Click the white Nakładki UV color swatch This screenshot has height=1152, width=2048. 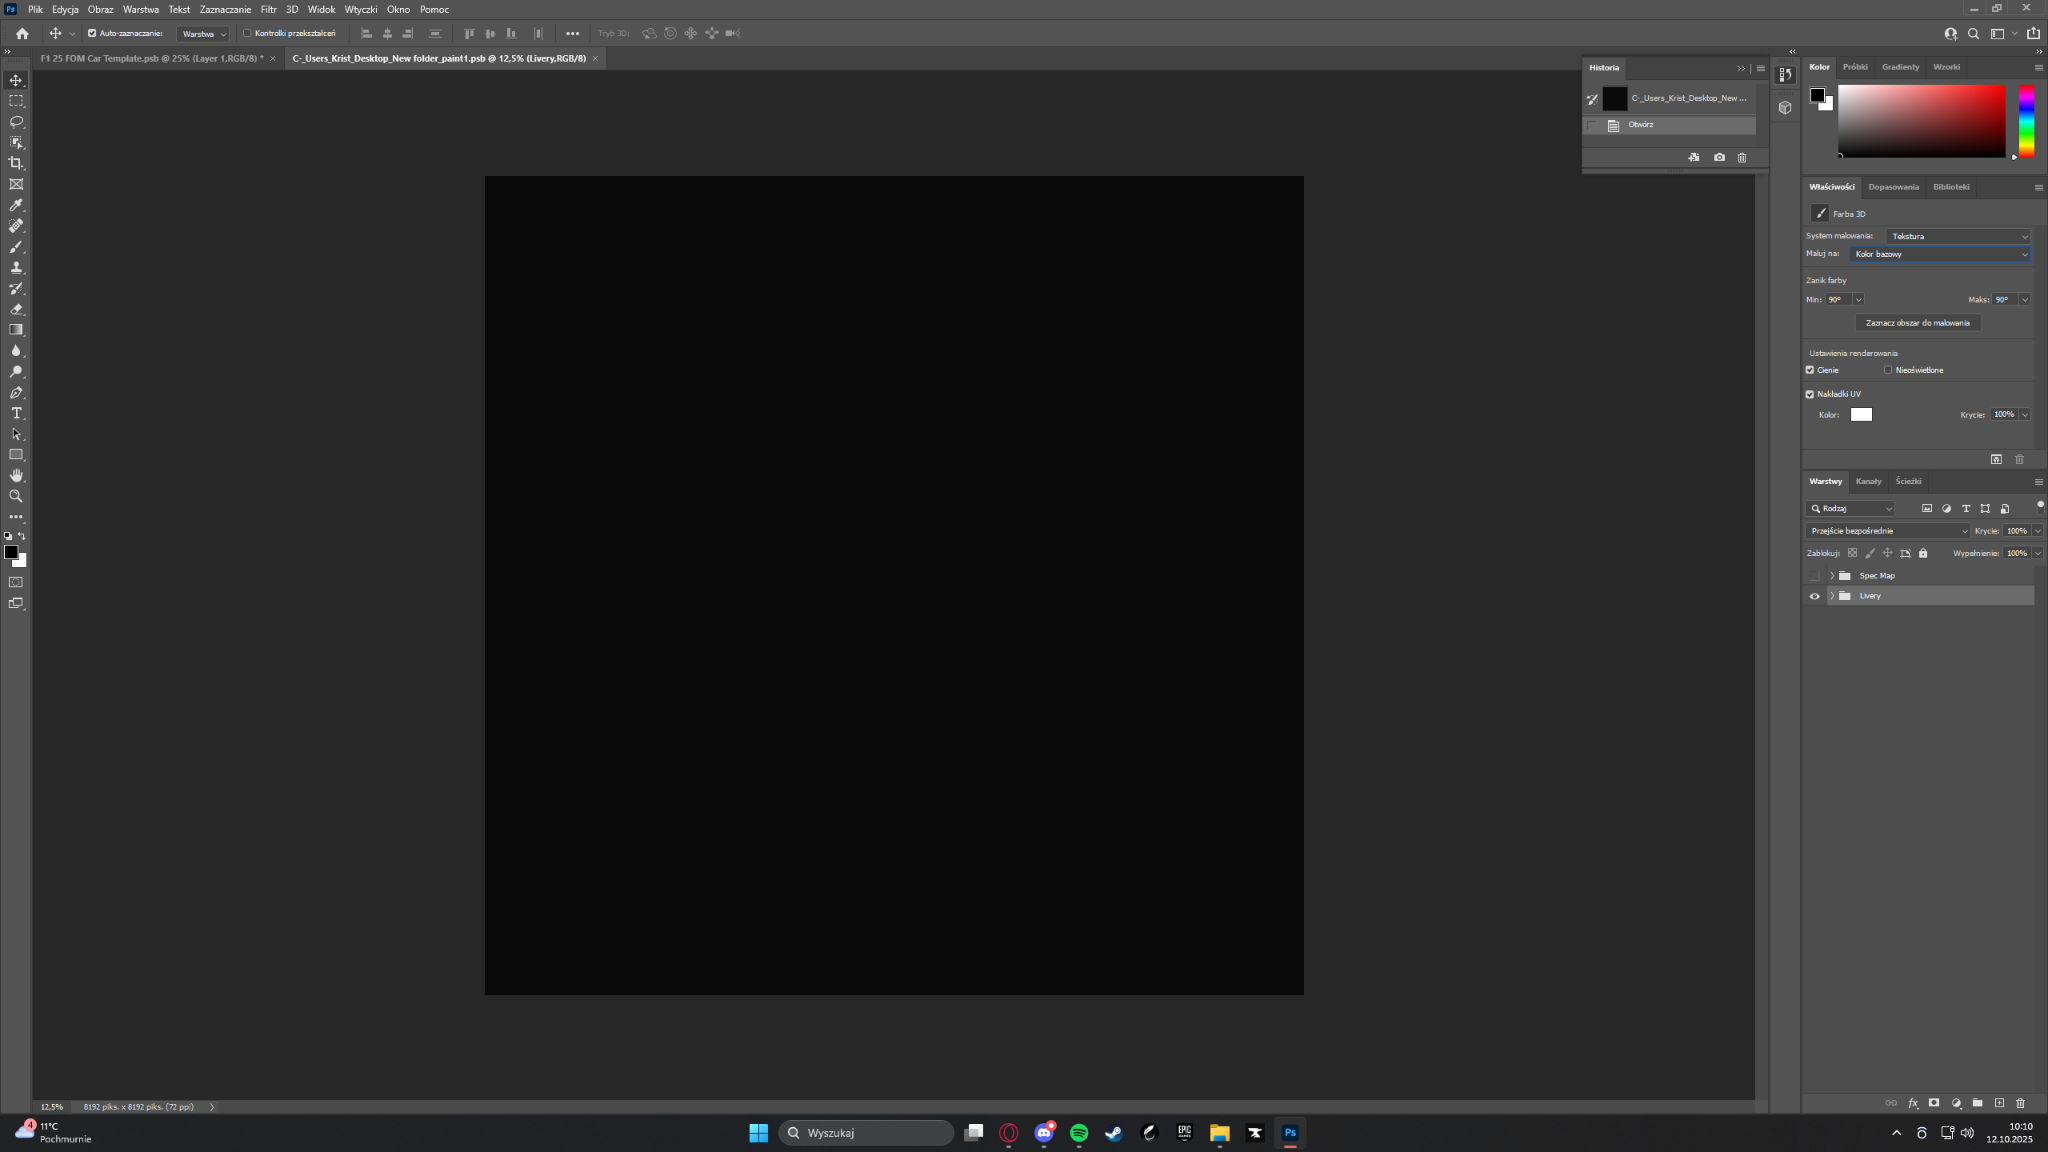(x=1861, y=415)
